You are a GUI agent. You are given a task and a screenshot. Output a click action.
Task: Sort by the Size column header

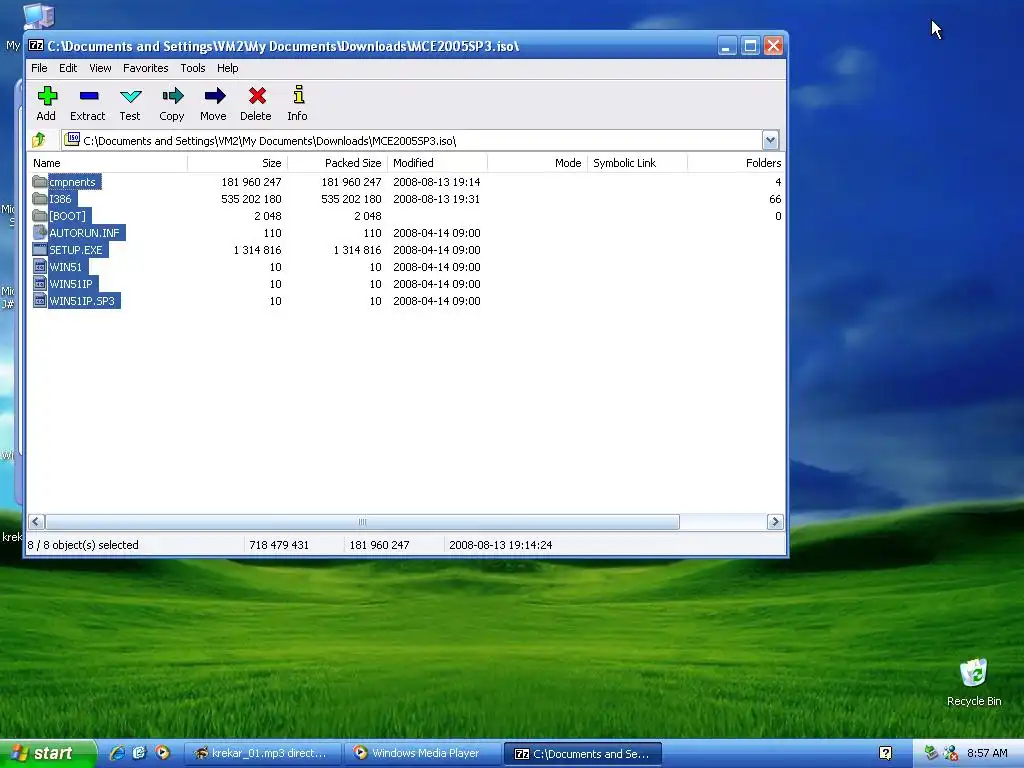[x=237, y=163]
